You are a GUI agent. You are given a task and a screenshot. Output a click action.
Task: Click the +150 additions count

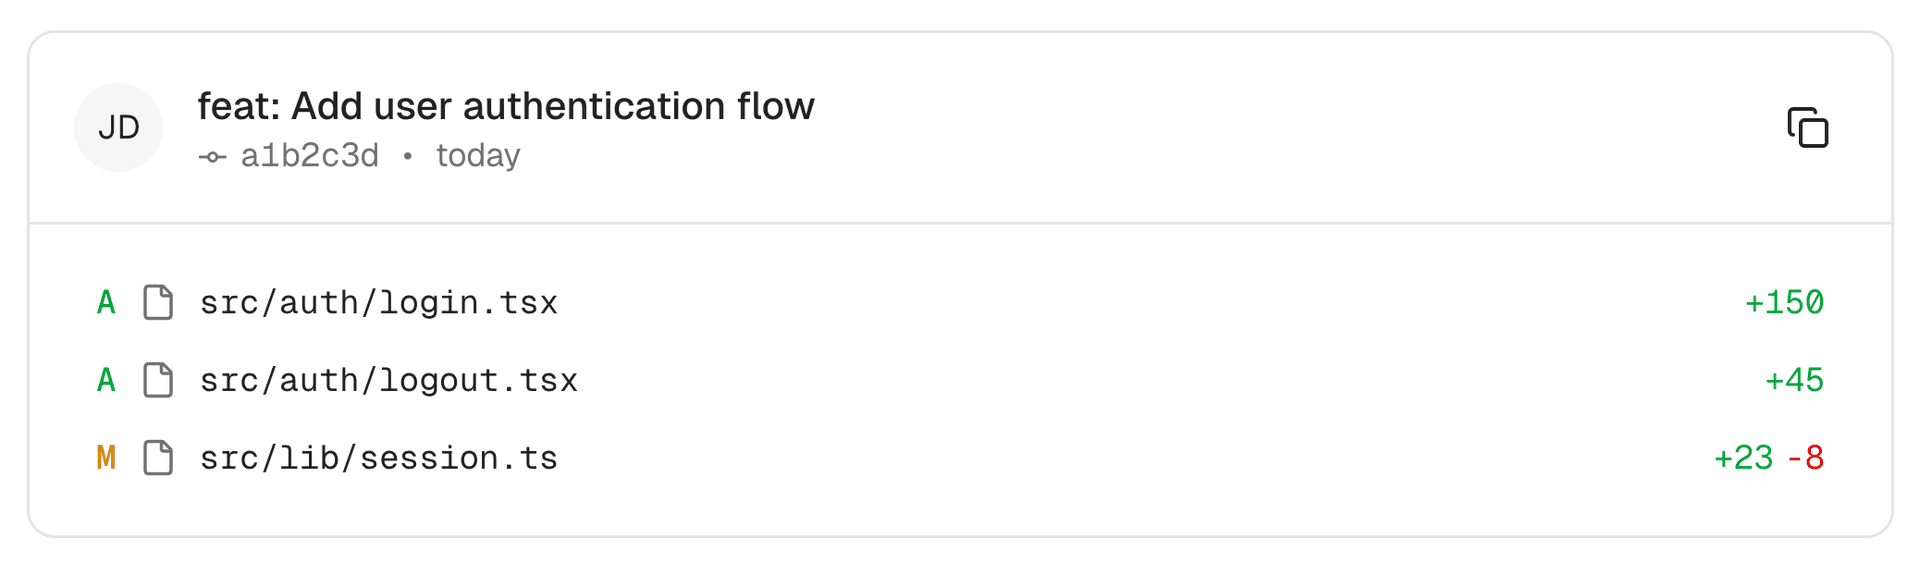1784,302
